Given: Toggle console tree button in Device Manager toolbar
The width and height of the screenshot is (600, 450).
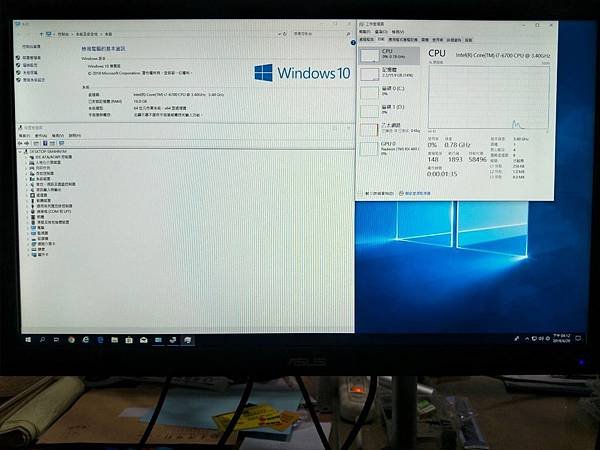Looking at the screenshot, I should click(x=36, y=143).
